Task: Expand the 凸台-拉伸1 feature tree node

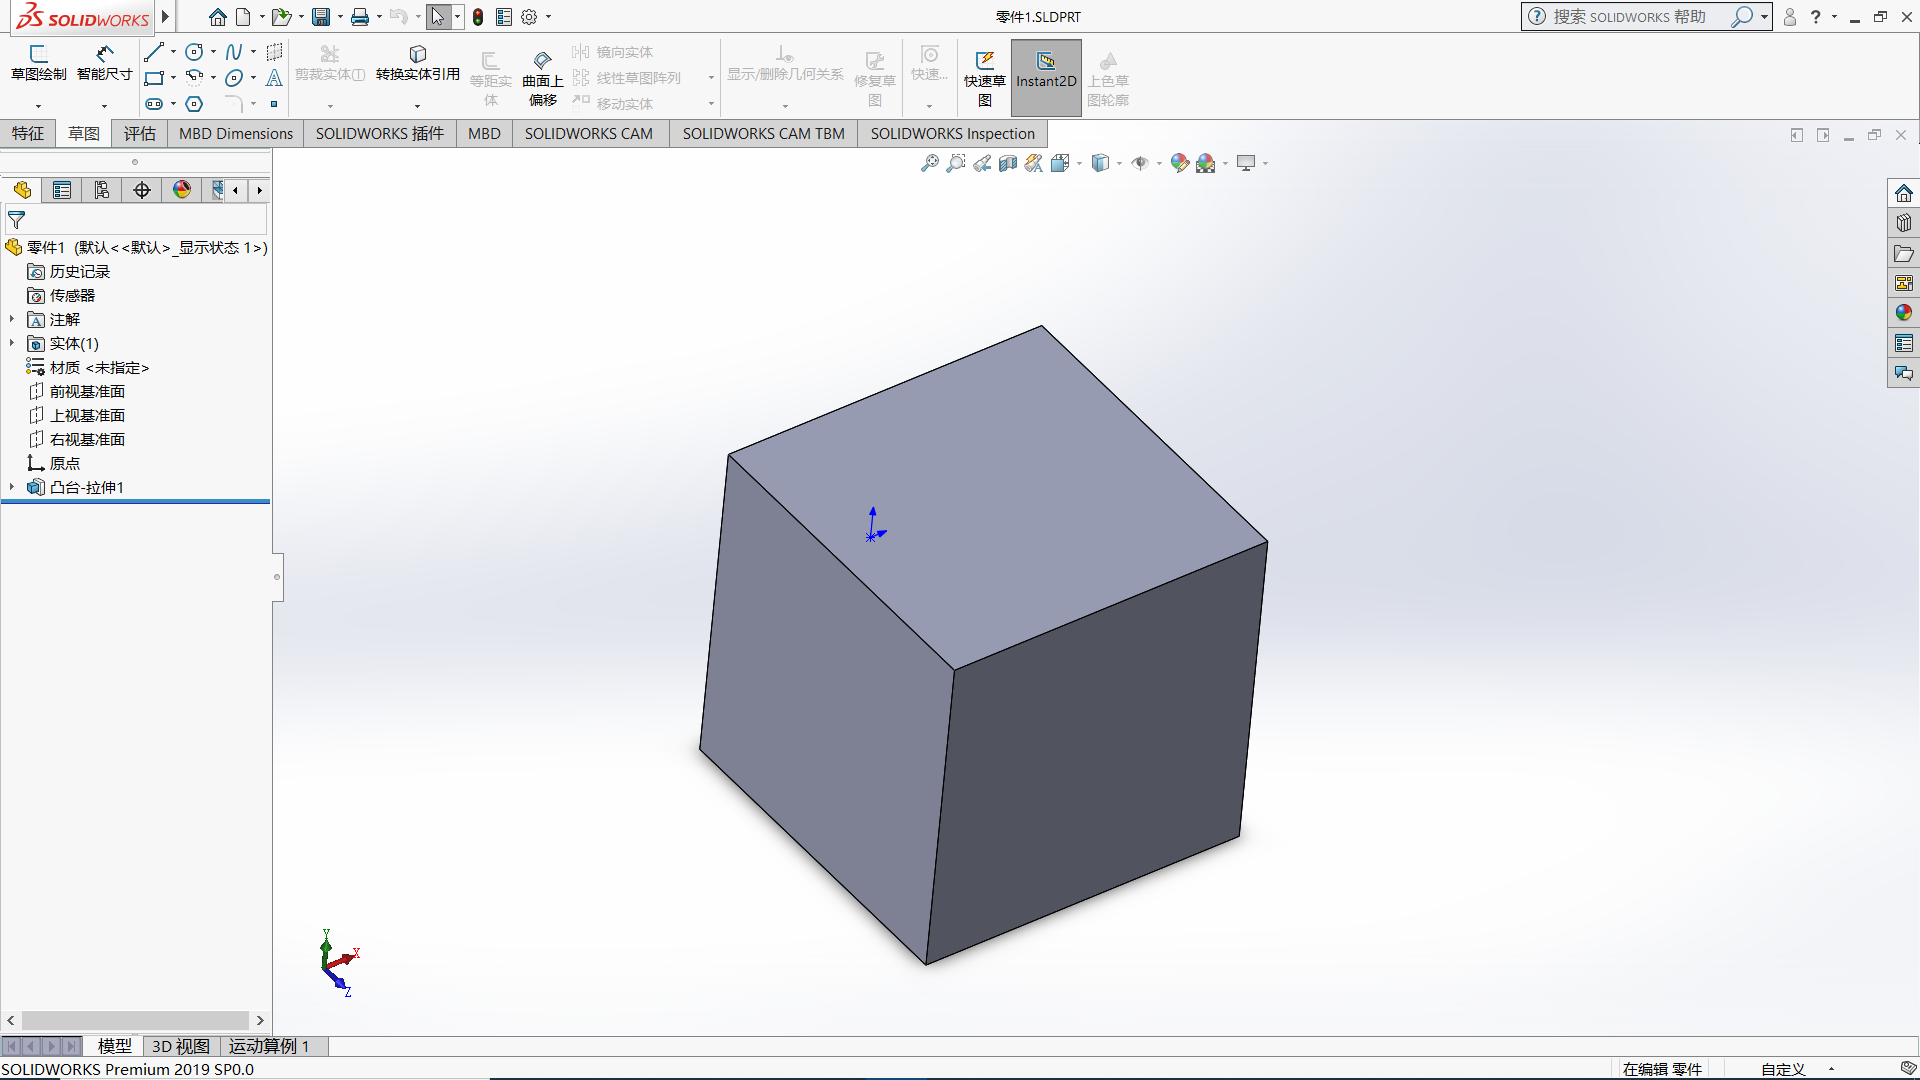Action: click(x=12, y=487)
